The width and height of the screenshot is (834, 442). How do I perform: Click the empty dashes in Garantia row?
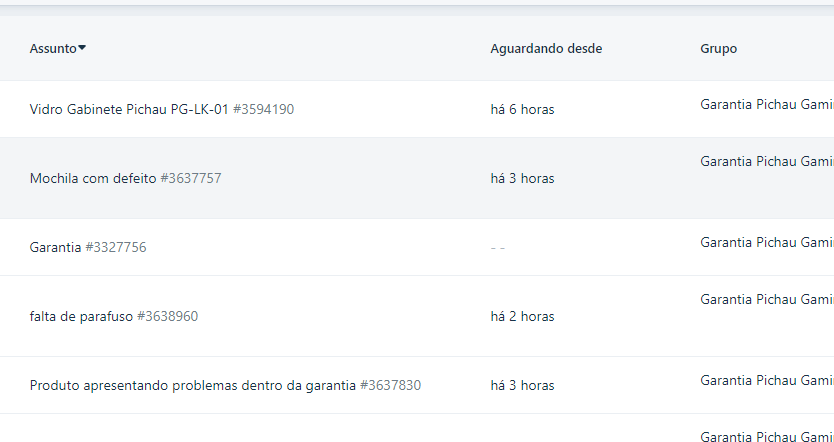[x=498, y=248]
